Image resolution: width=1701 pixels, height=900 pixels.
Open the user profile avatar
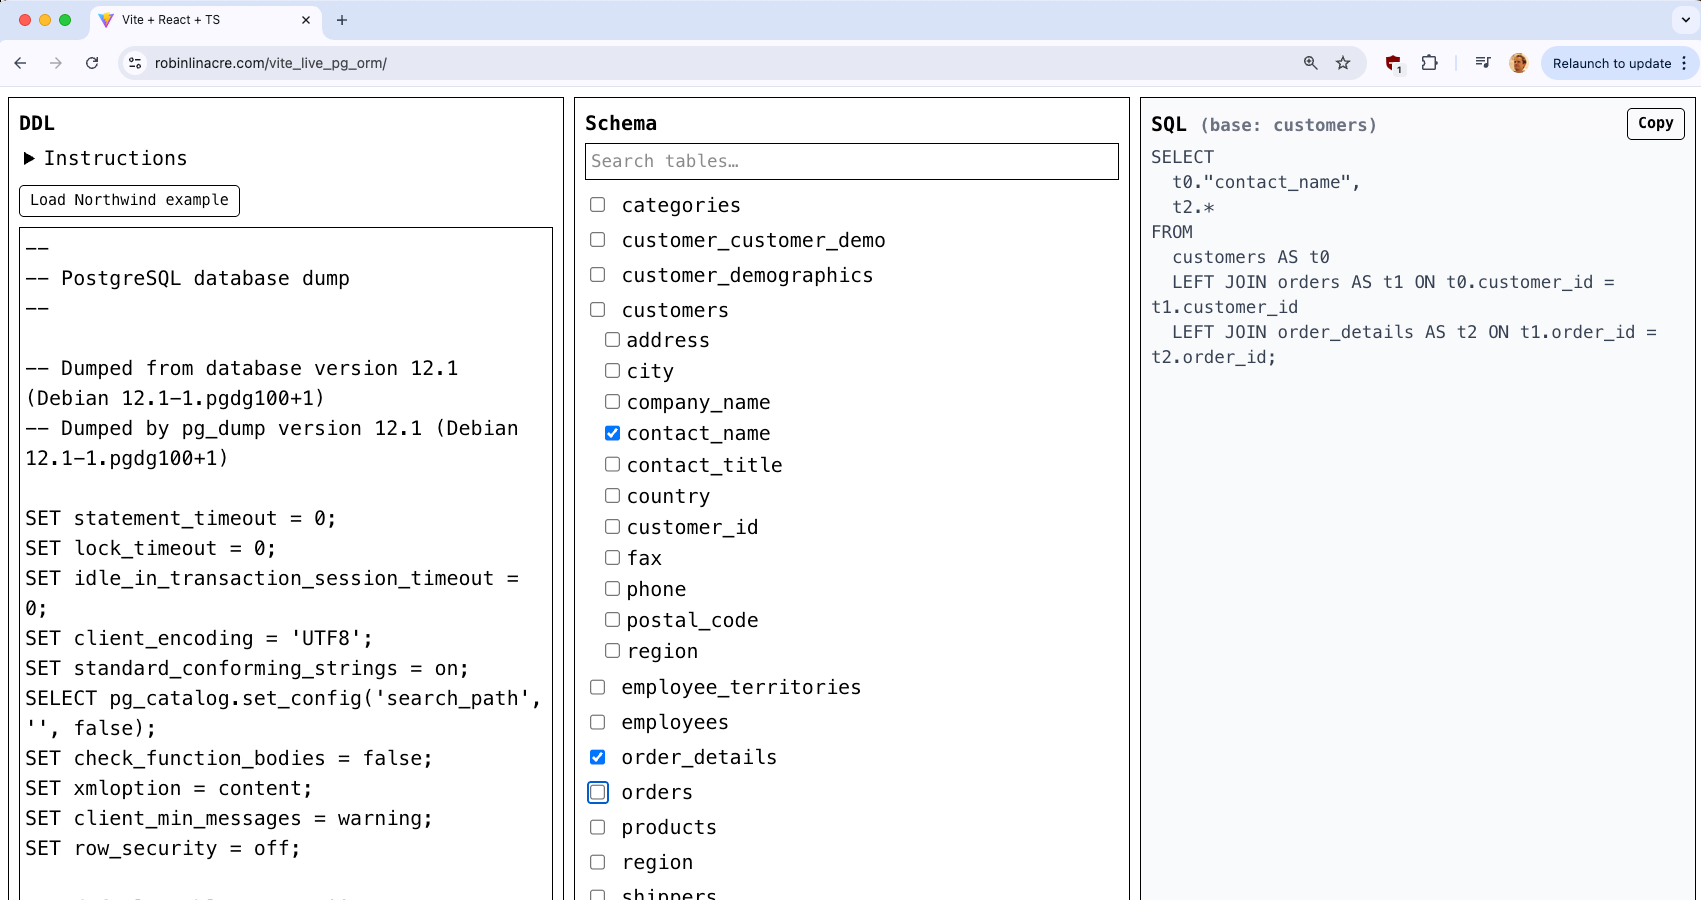[1518, 63]
